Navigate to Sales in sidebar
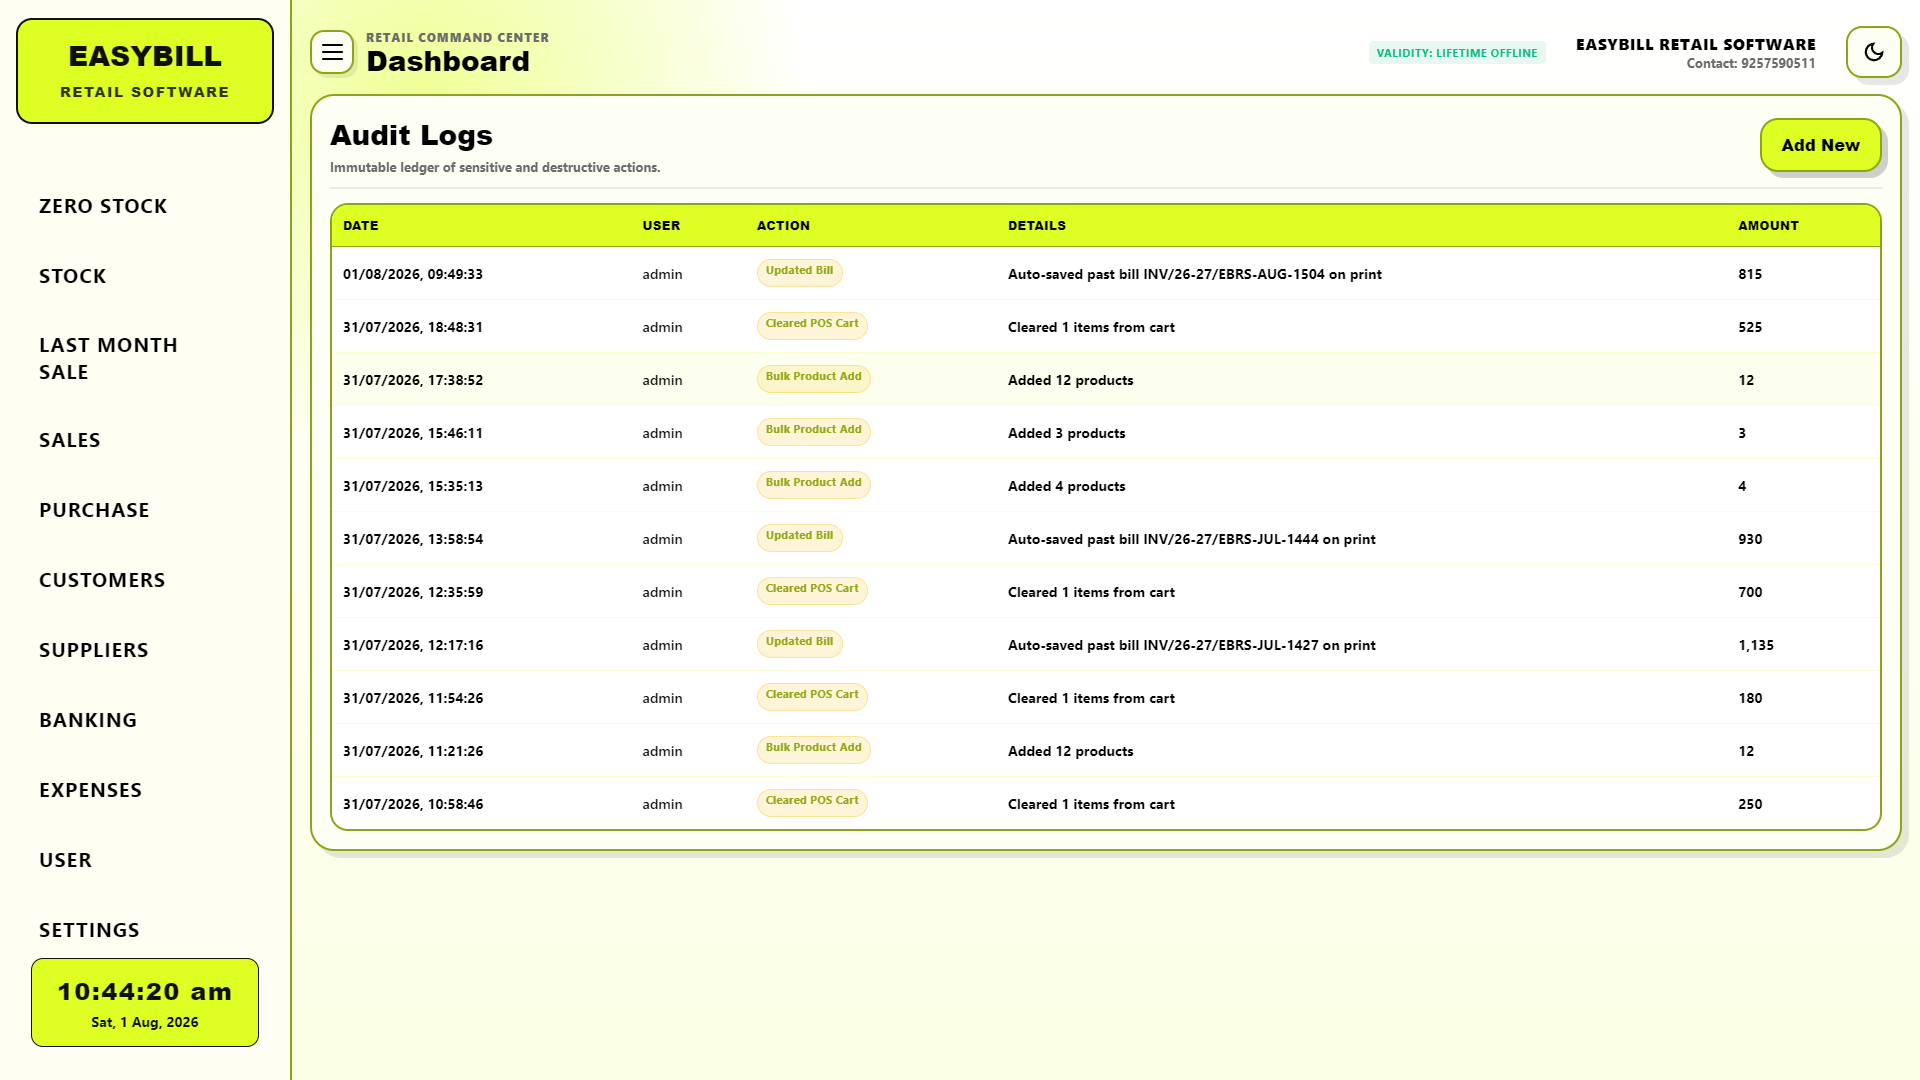Viewport: 1920px width, 1080px height. 70,440
